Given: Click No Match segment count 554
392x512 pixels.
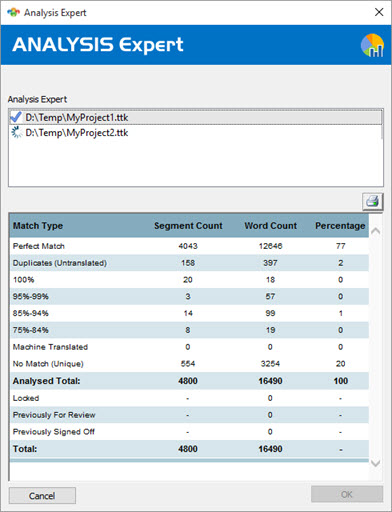Looking at the screenshot, I should point(188,364).
